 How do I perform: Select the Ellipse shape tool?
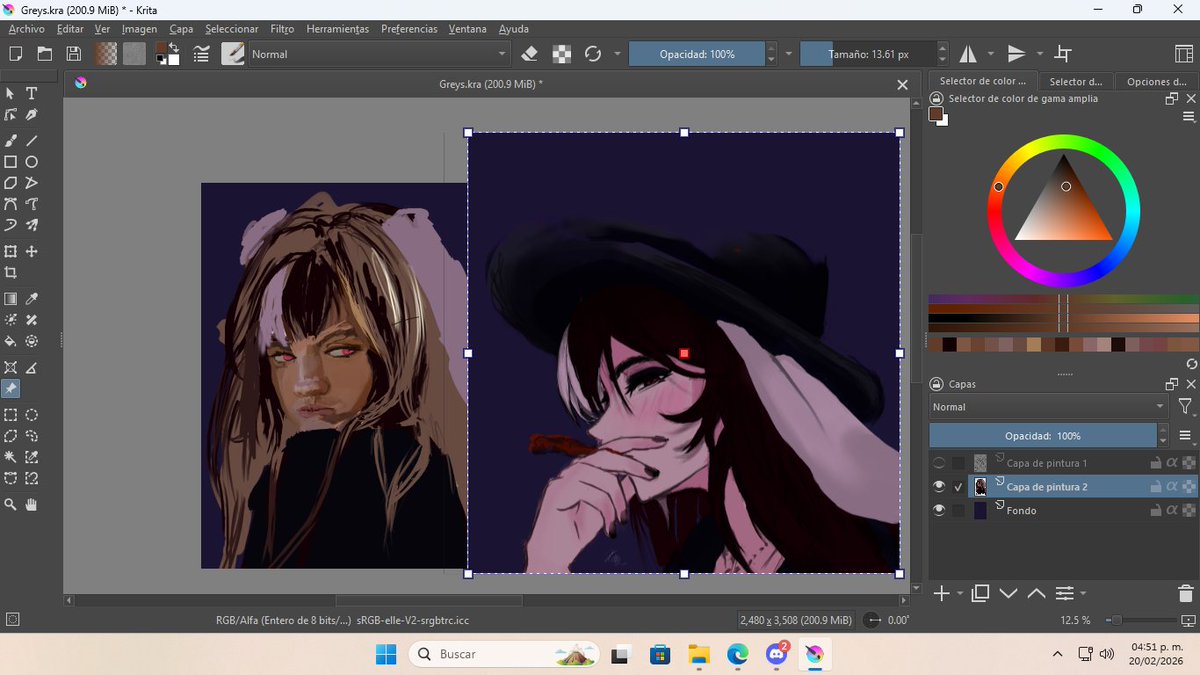pos(31,162)
